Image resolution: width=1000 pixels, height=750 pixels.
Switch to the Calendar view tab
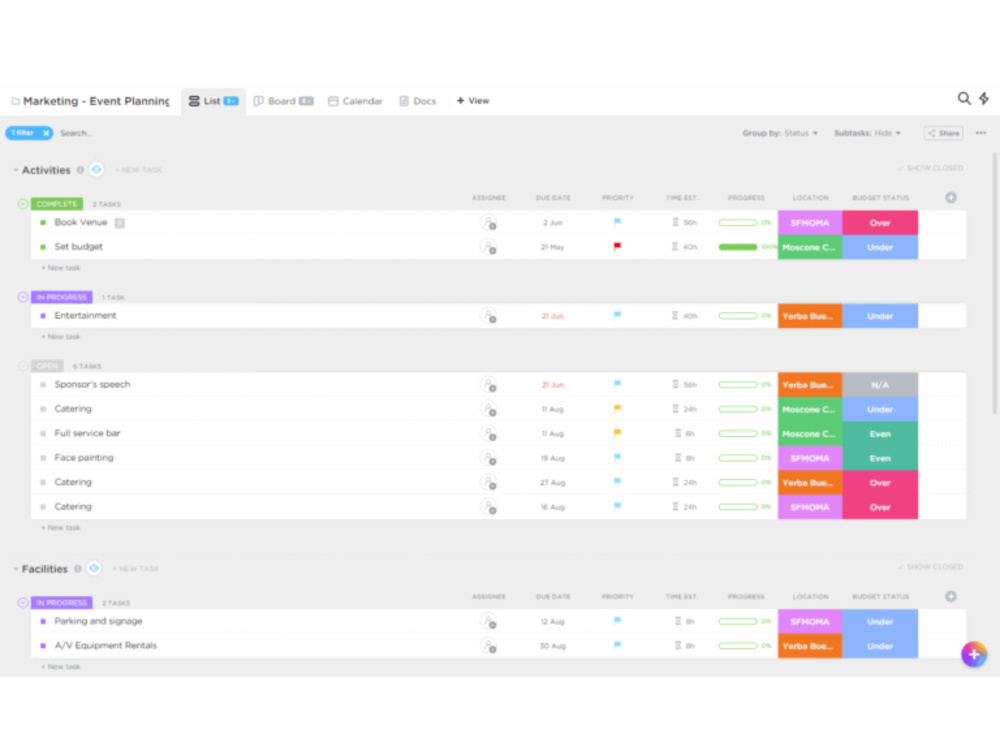click(355, 101)
